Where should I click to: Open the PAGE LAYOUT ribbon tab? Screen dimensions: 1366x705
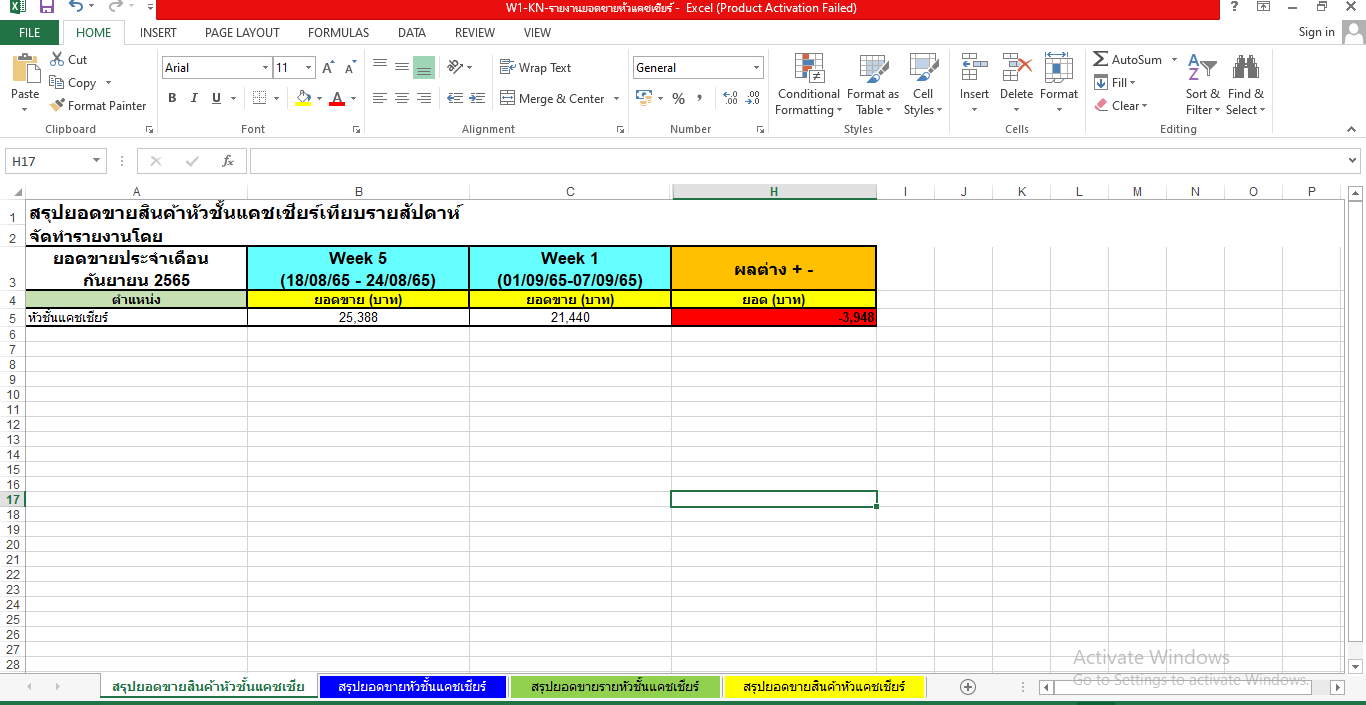(242, 33)
